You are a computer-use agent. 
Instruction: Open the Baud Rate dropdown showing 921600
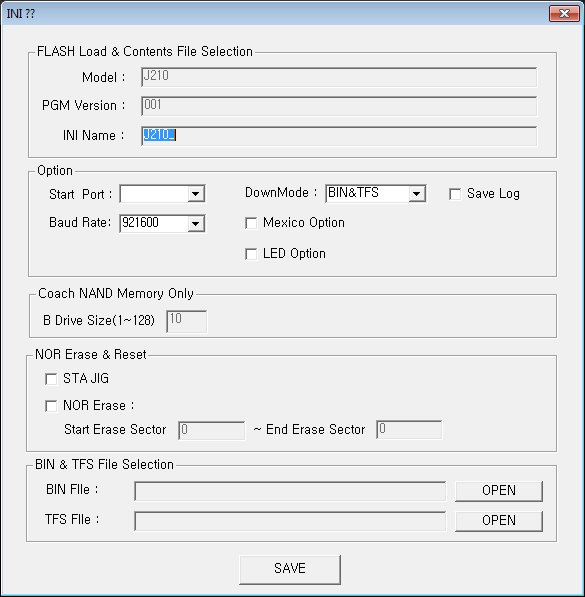tap(163, 223)
